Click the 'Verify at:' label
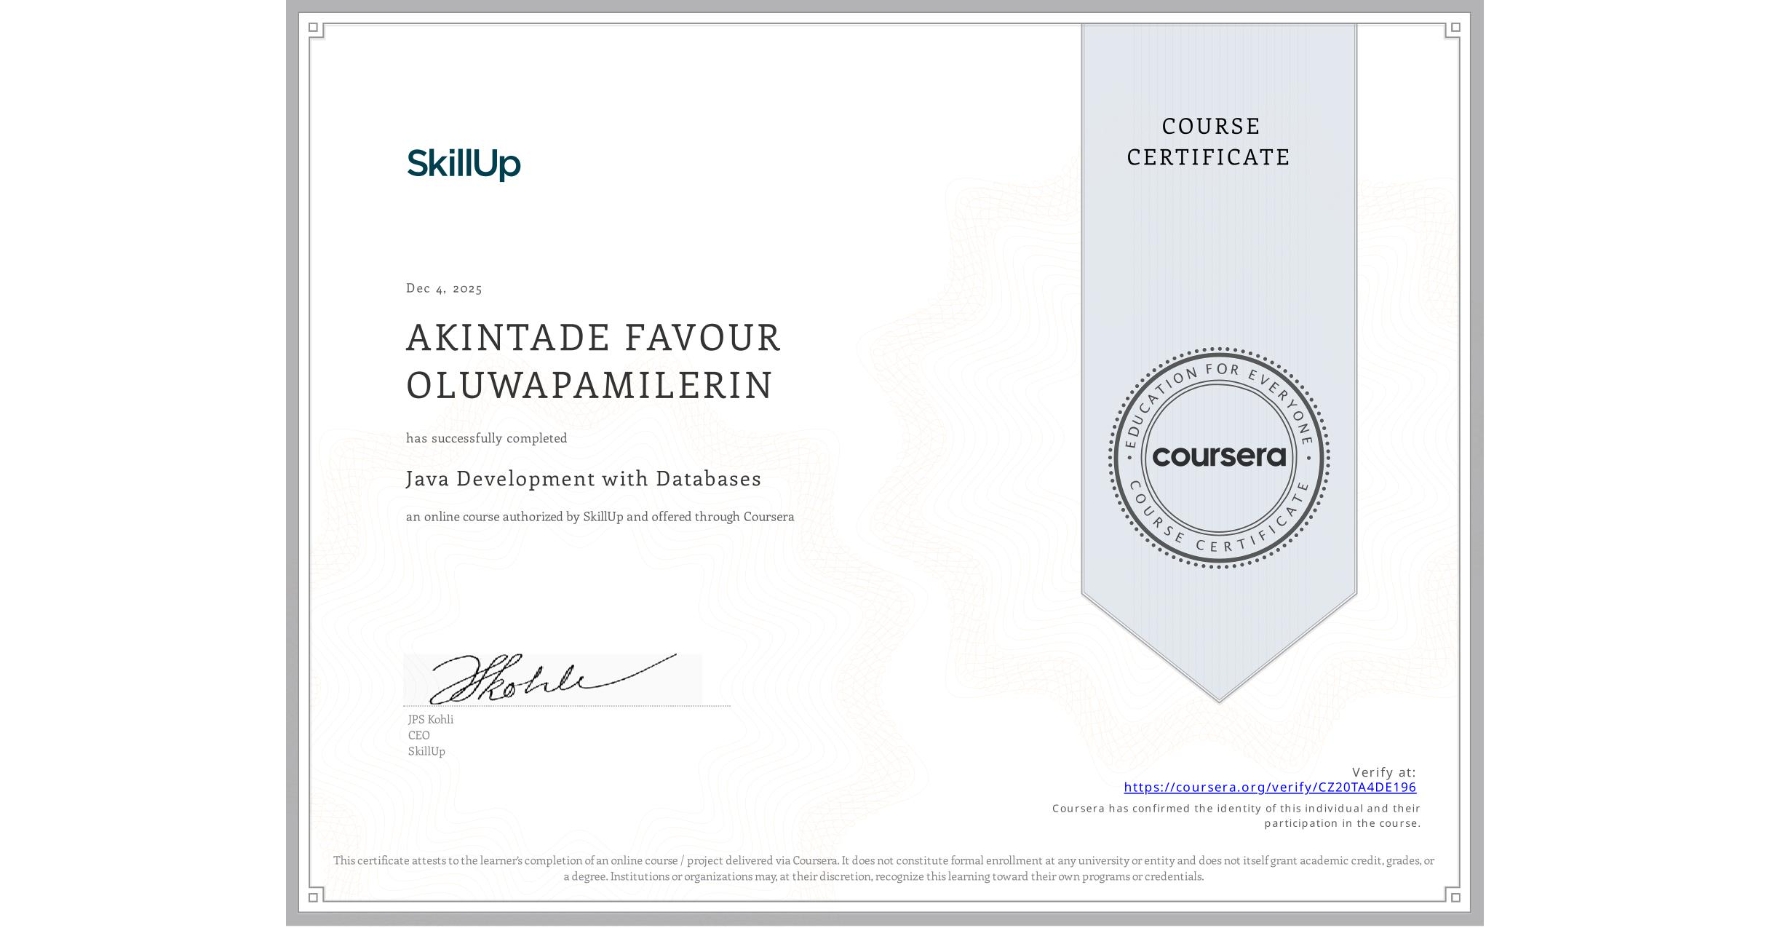This screenshot has height=928, width=1772. [1384, 772]
